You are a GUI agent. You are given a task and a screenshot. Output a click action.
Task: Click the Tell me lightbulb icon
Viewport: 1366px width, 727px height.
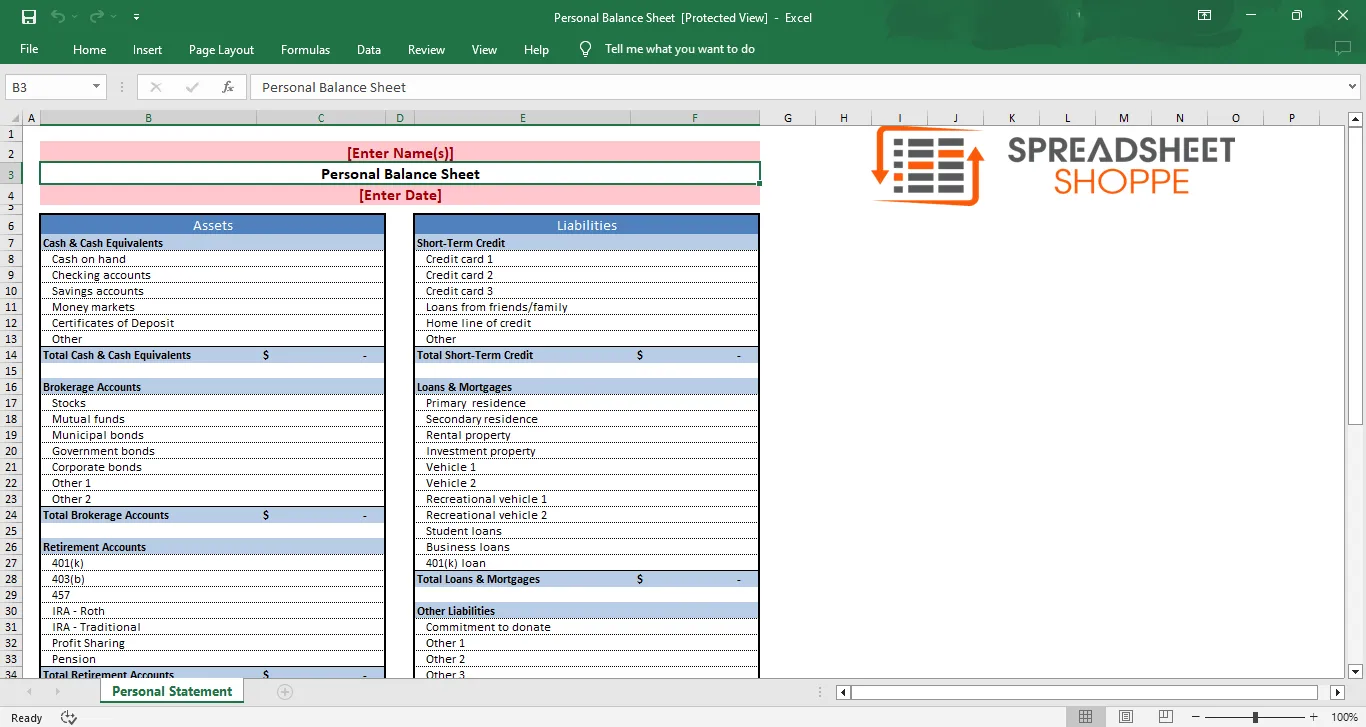586,49
